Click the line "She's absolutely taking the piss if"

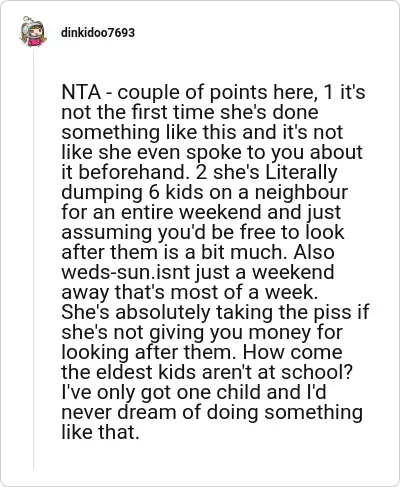[x=215, y=312]
